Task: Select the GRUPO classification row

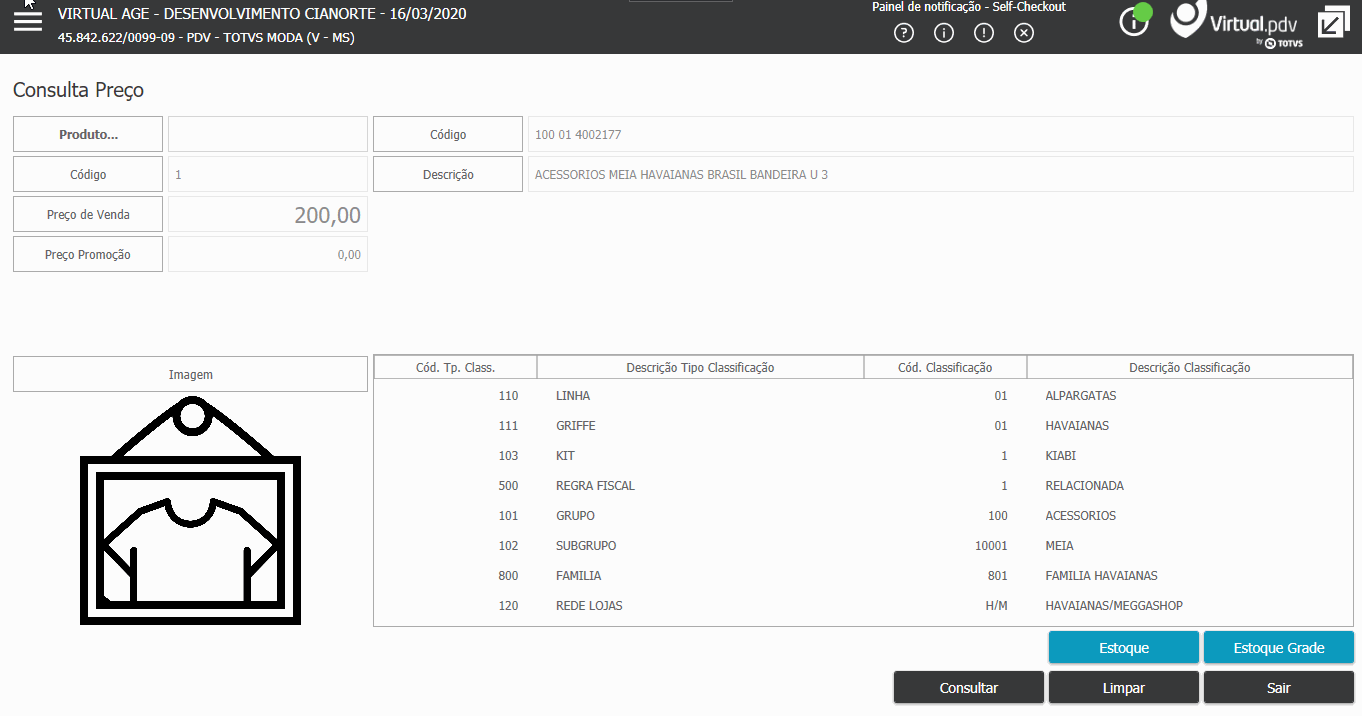Action: pyautogui.click(x=863, y=516)
